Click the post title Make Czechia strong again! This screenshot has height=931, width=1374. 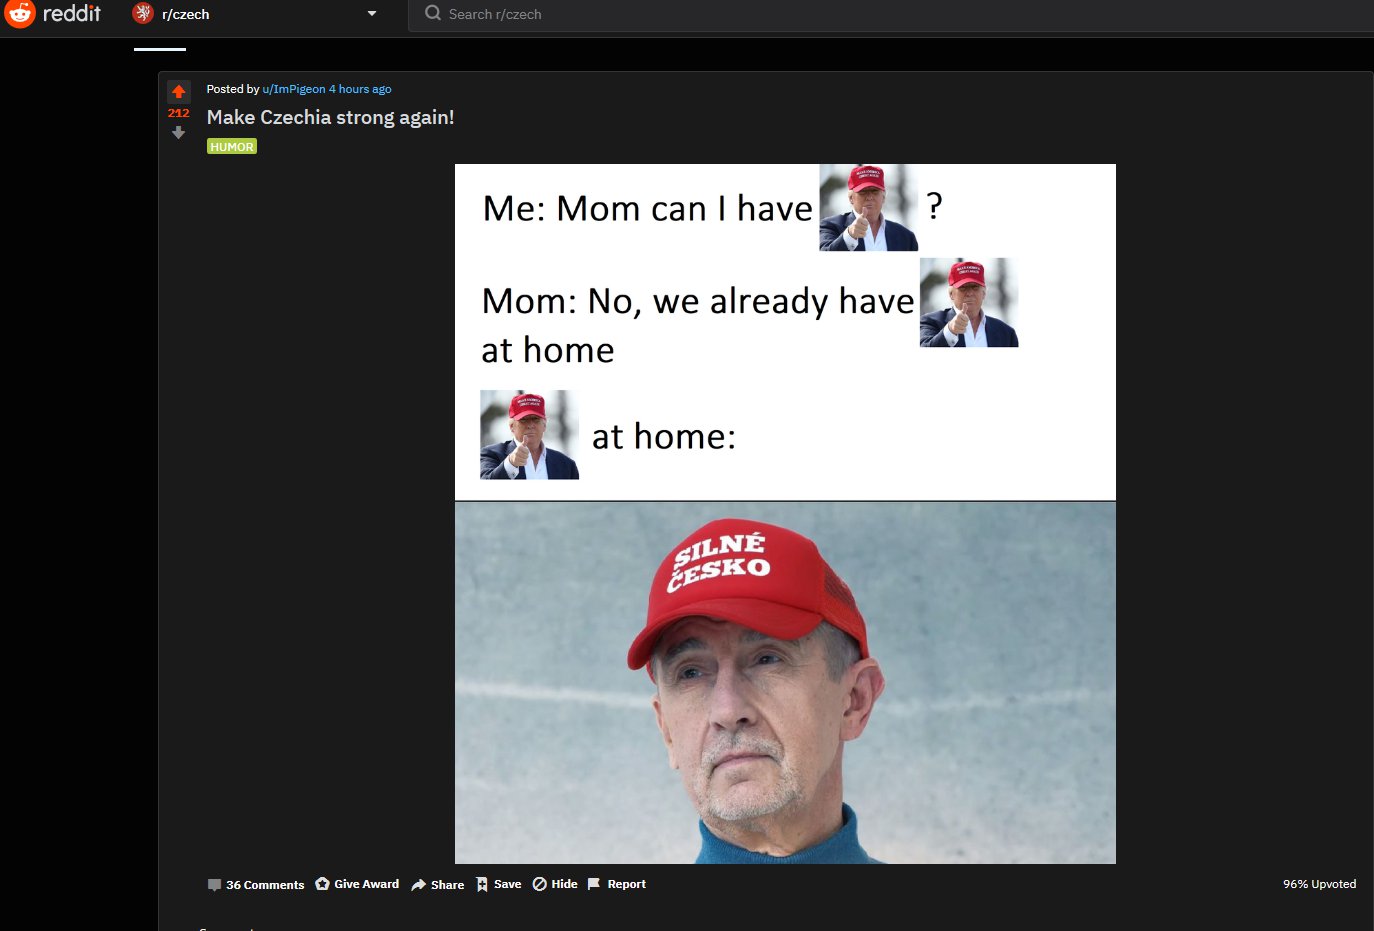coord(330,117)
